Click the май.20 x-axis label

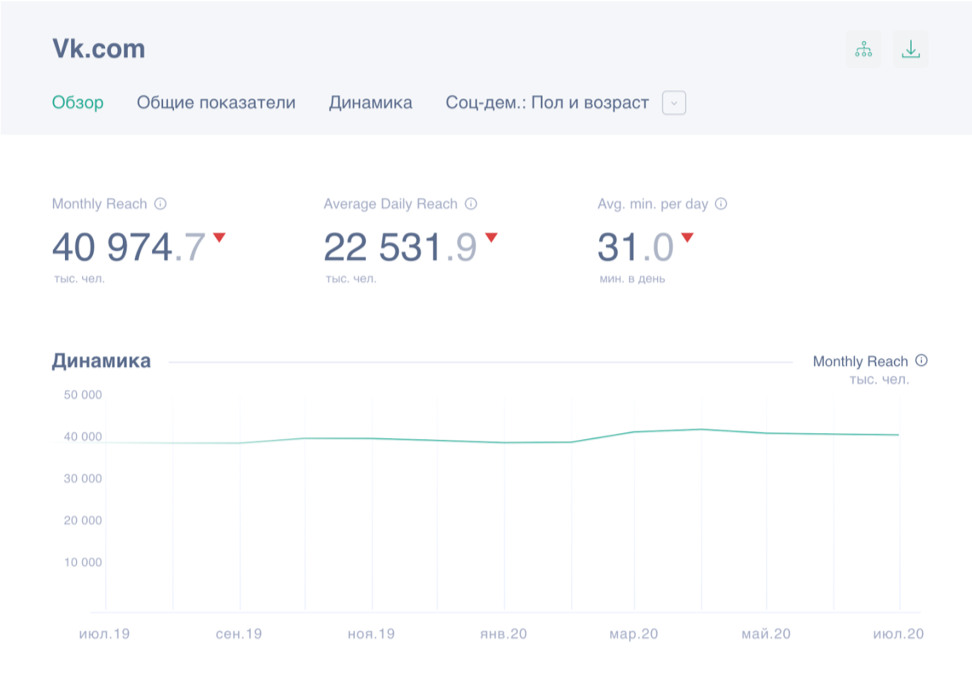point(766,634)
